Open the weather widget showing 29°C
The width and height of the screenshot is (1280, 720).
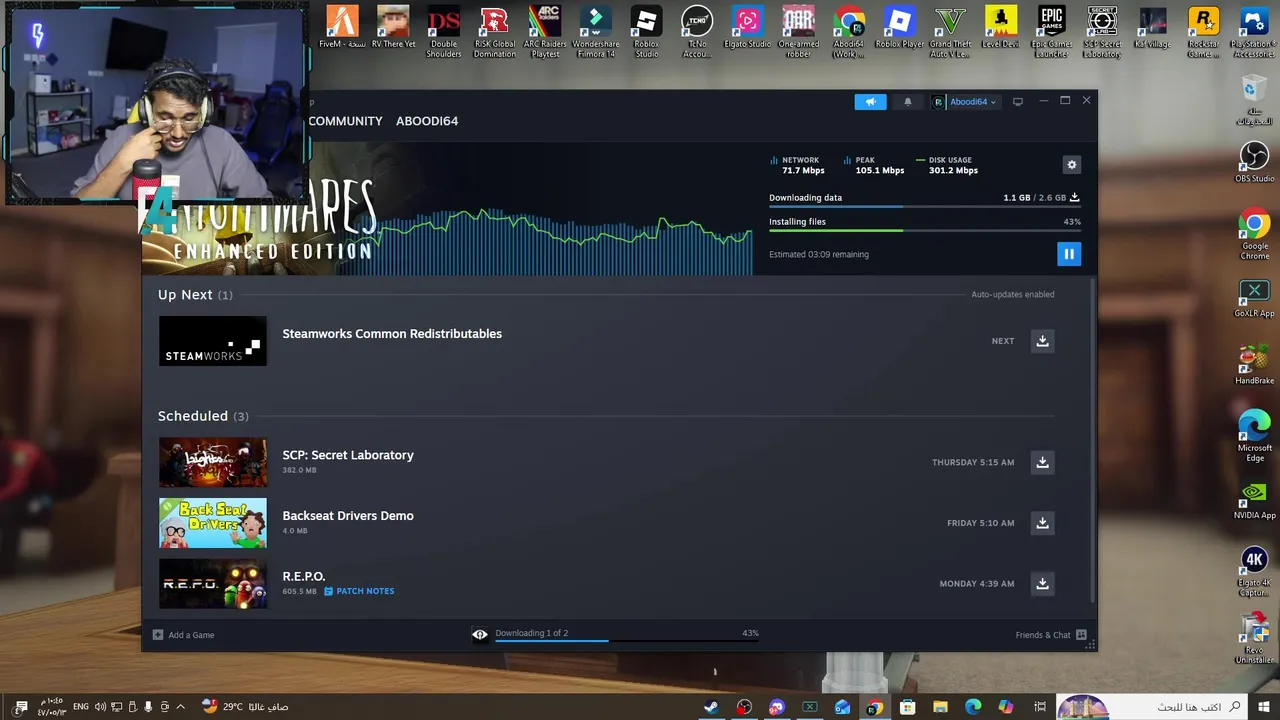[x=245, y=707]
